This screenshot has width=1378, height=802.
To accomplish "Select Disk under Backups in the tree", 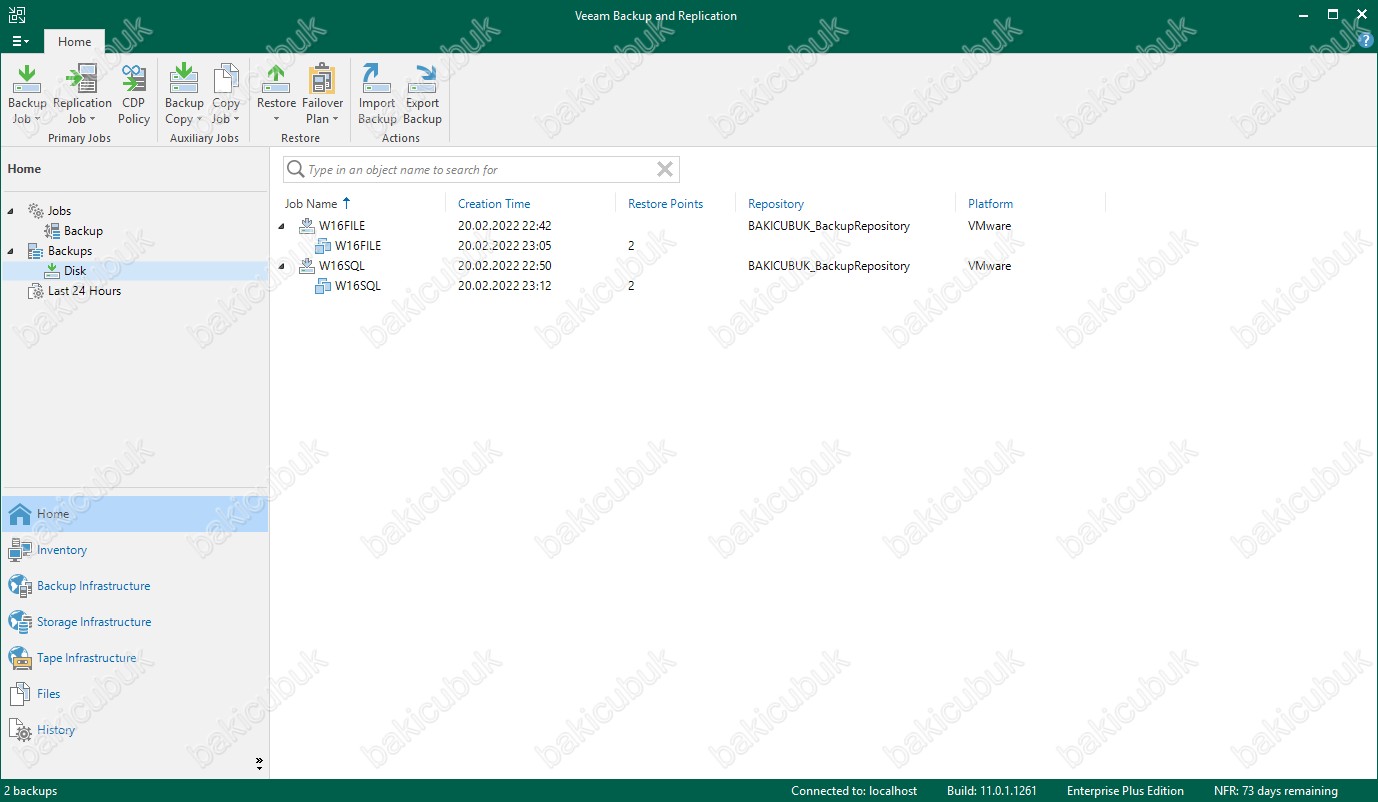I will pyautogui.click(x=75, y=271).
